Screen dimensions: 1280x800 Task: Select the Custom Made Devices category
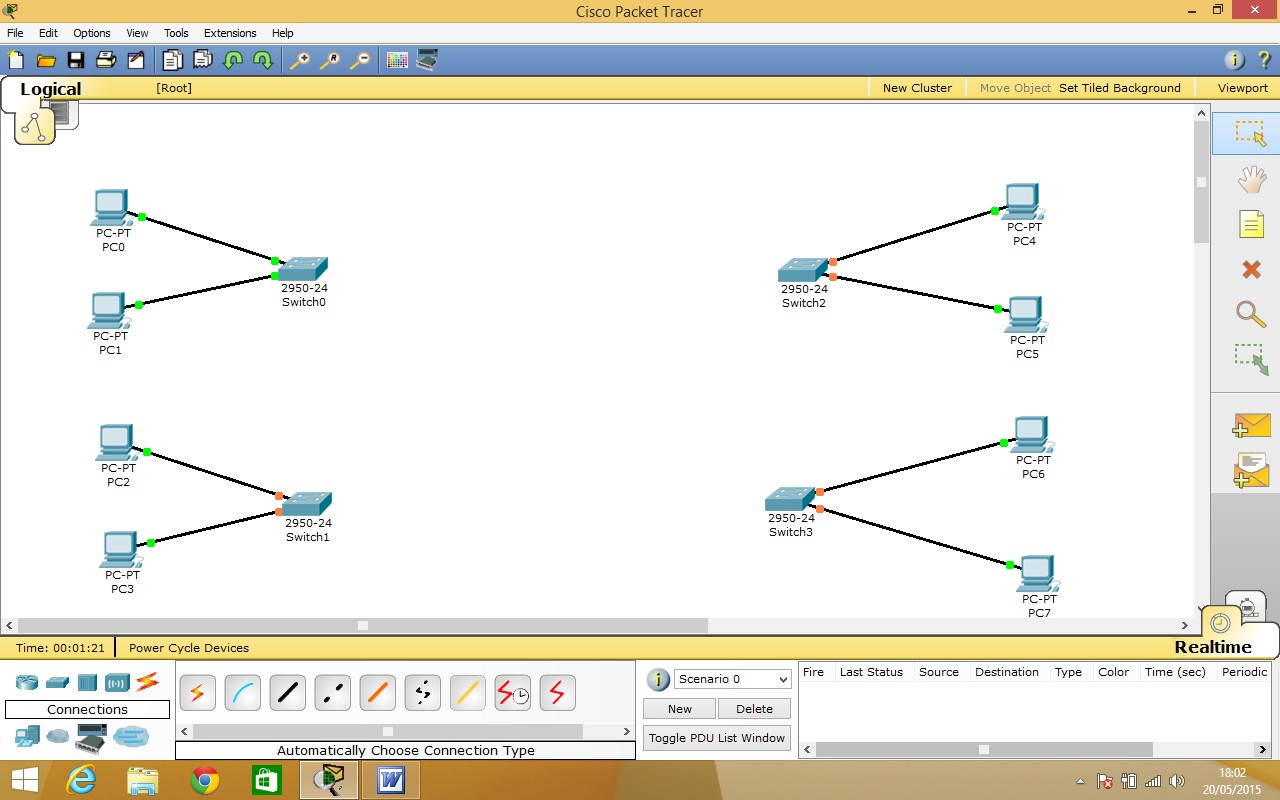click(91, 739)
